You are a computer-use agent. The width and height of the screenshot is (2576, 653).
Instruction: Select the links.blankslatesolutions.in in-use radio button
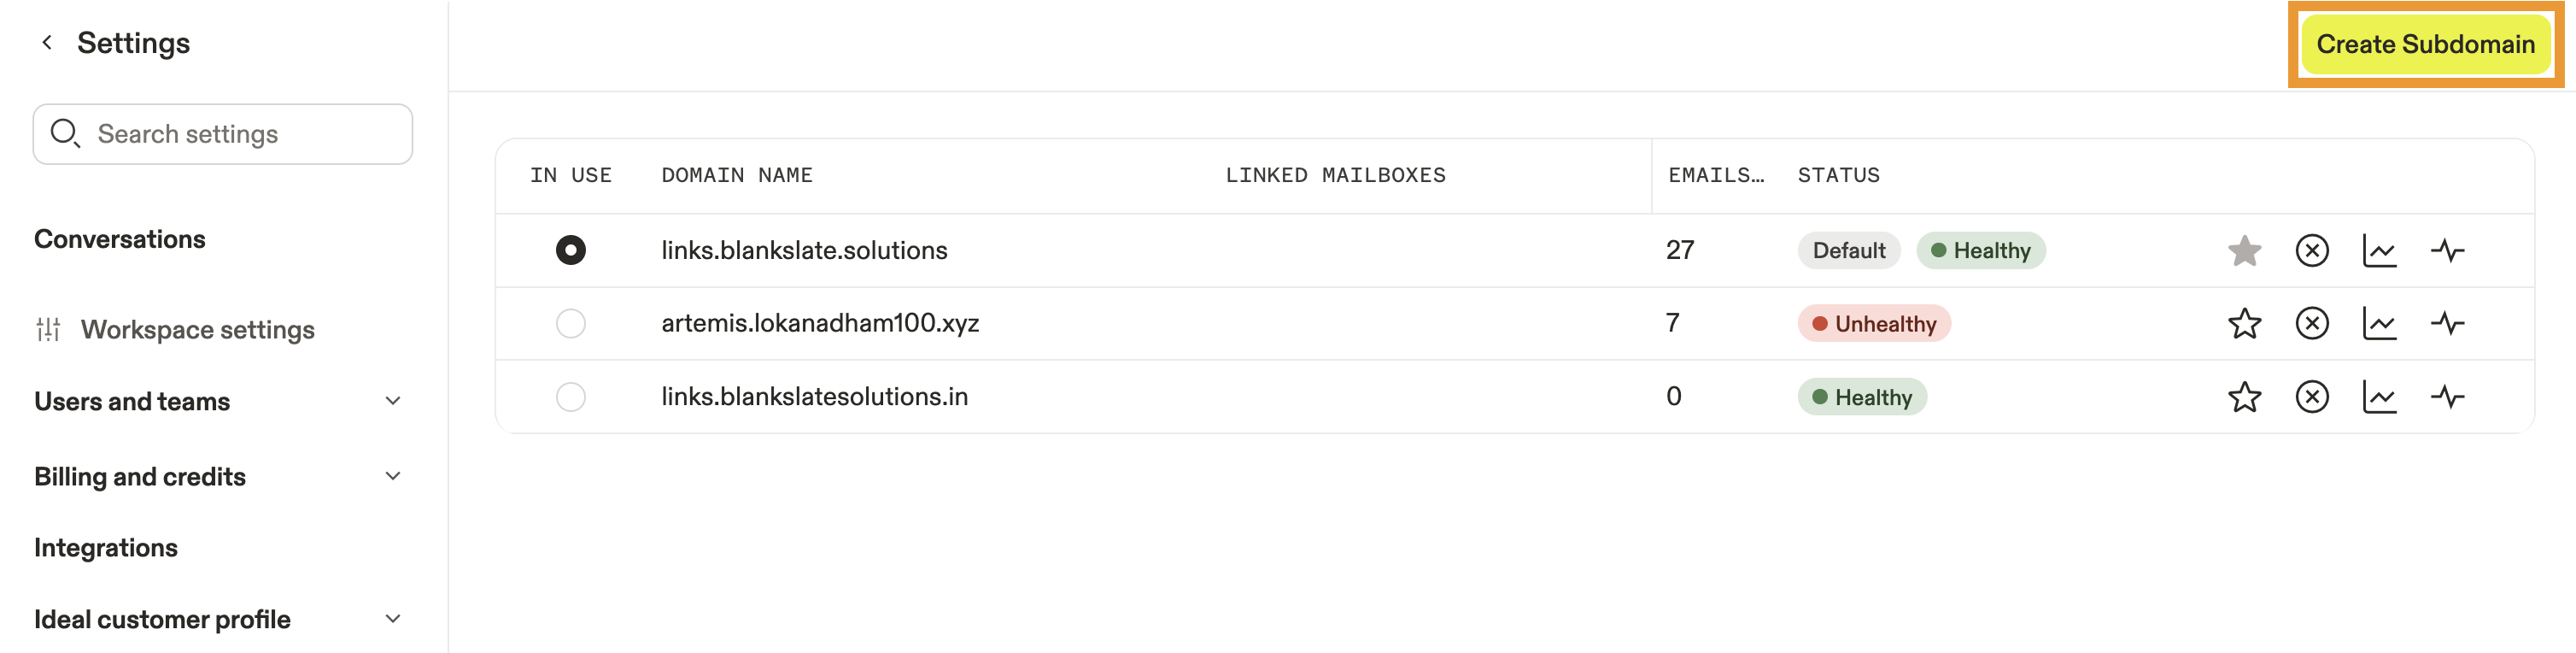point(570,397)
